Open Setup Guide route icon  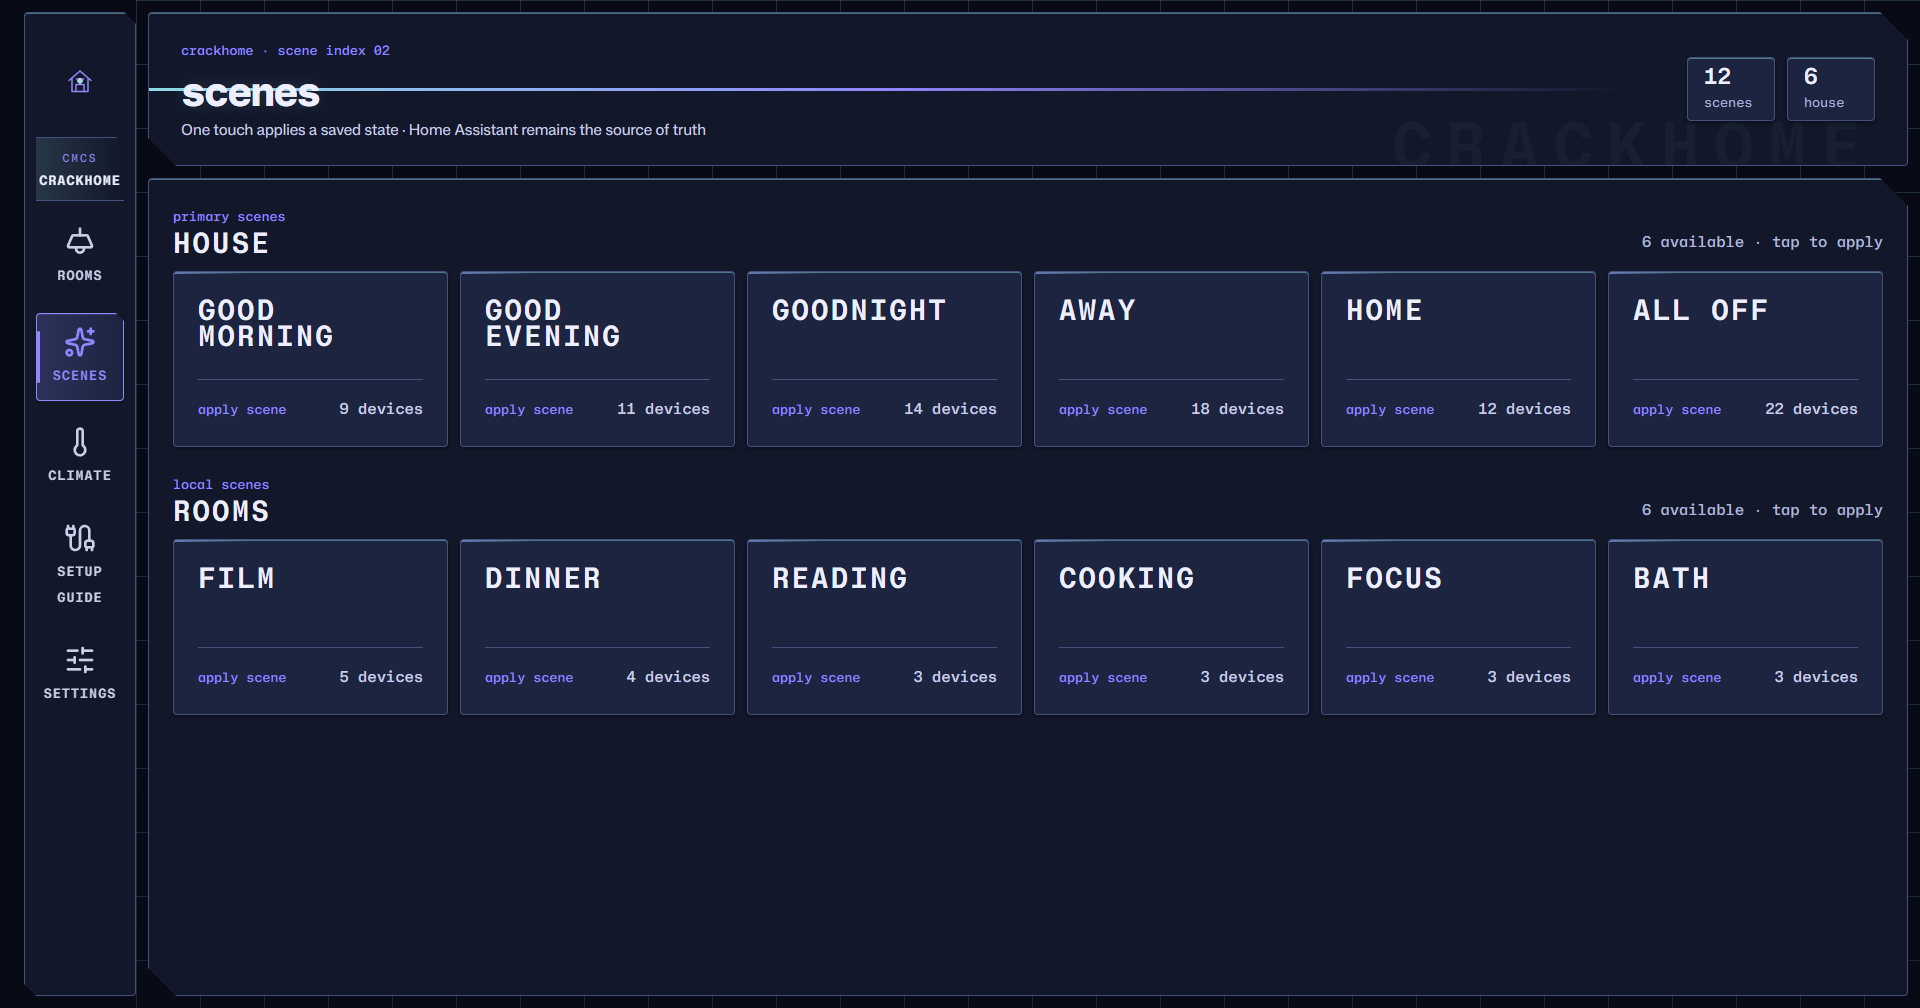80,538
